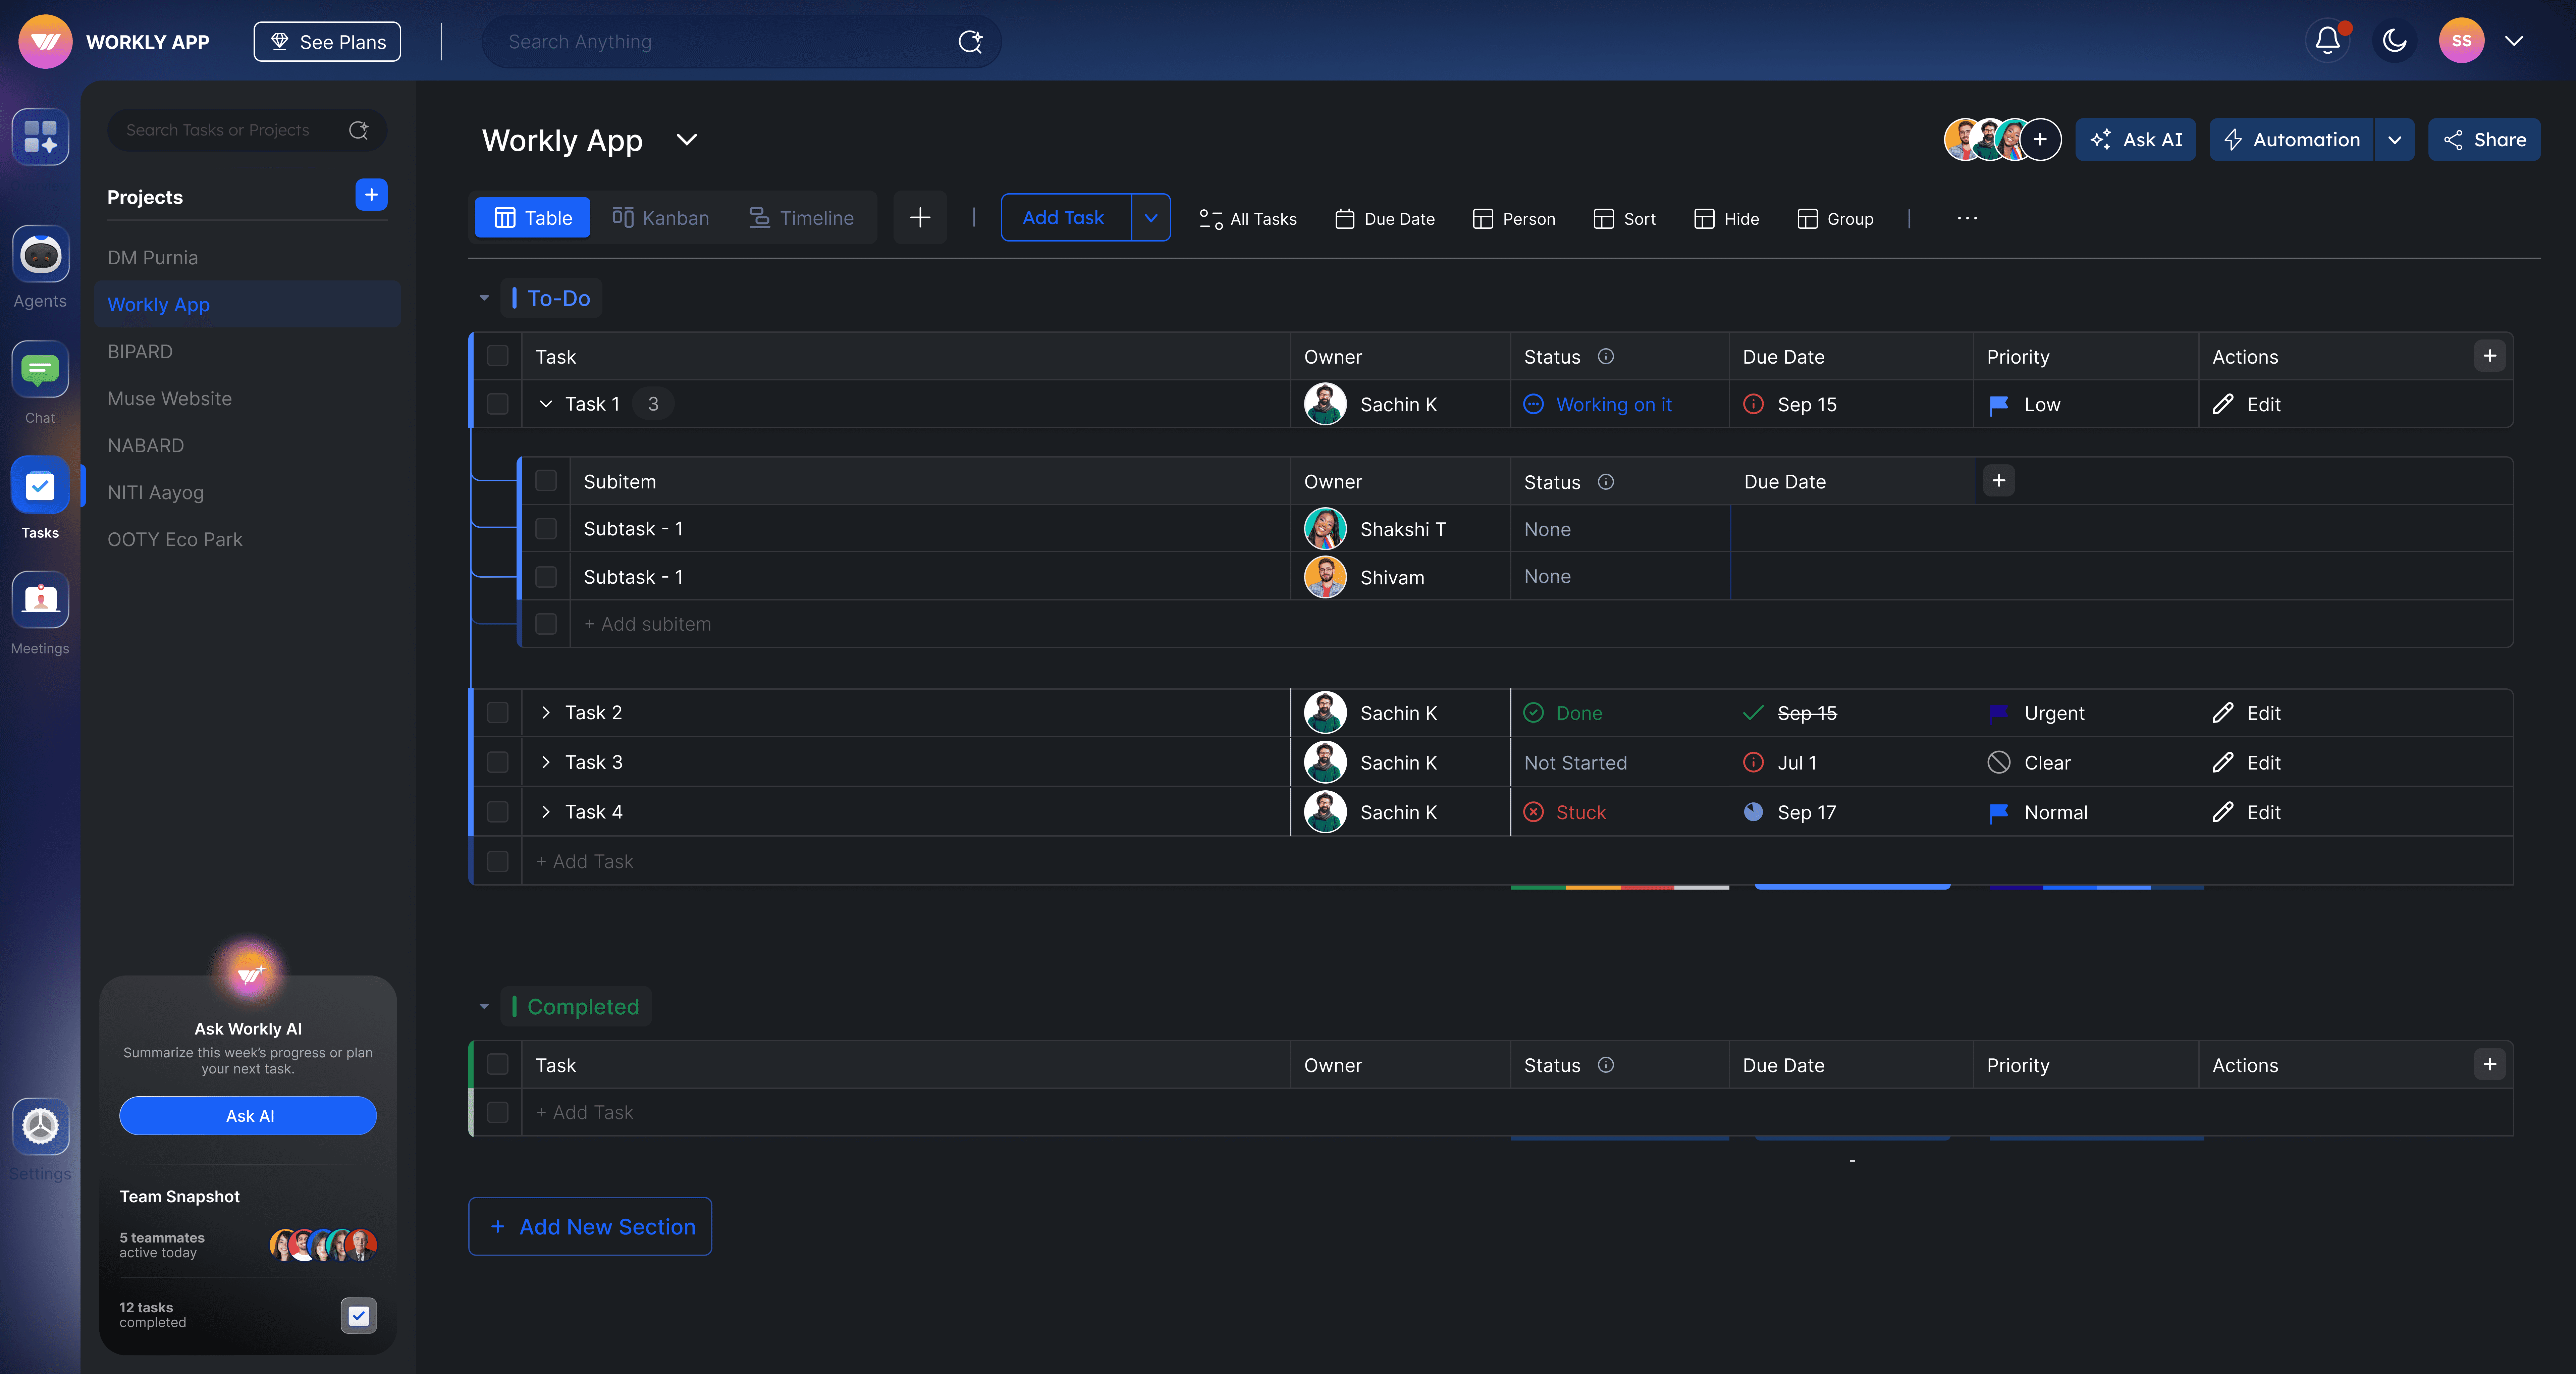The width and height of the screenshot is (2576, 1374).
Task: Click the To-Do status summary color bar
Action: pyautogui.click(x=1620, y=887)
